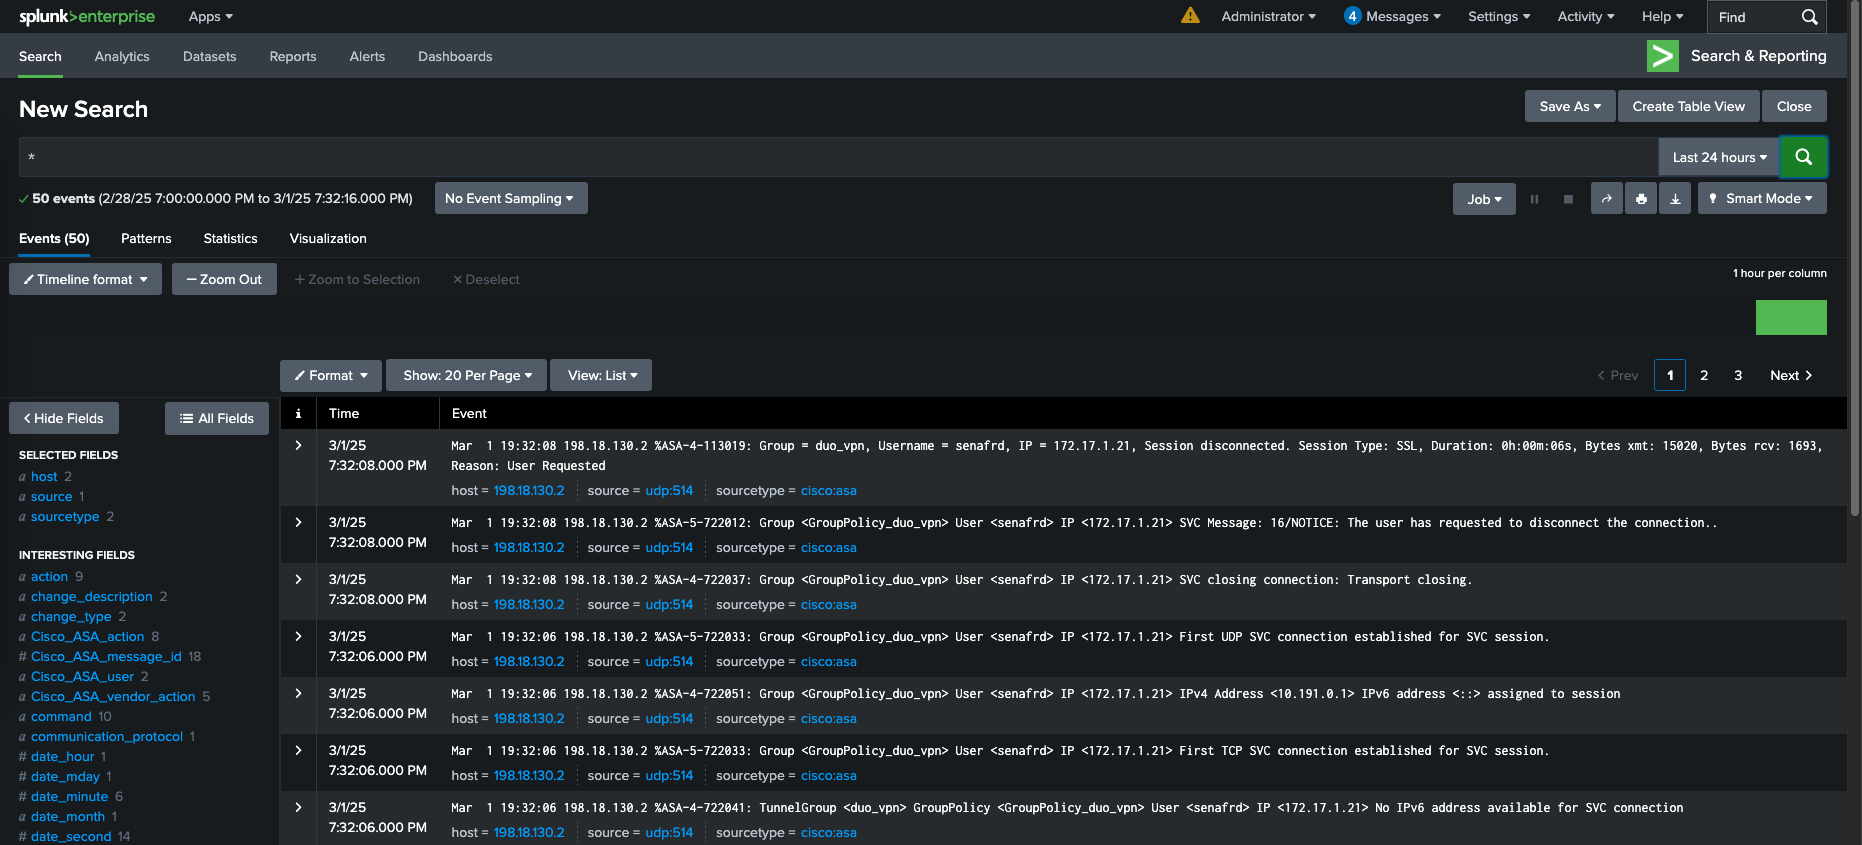Print the search results via printer icon

click(1641, 199)
